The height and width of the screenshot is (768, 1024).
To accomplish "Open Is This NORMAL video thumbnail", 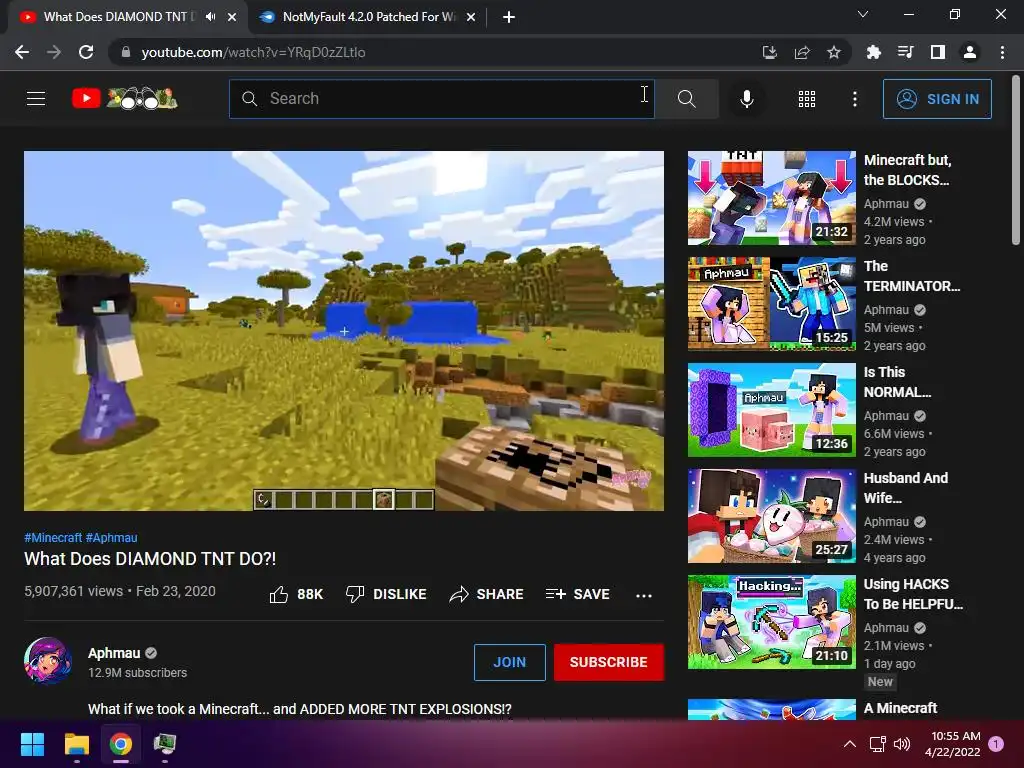I will pyautogui.click(x=772, y=410).
